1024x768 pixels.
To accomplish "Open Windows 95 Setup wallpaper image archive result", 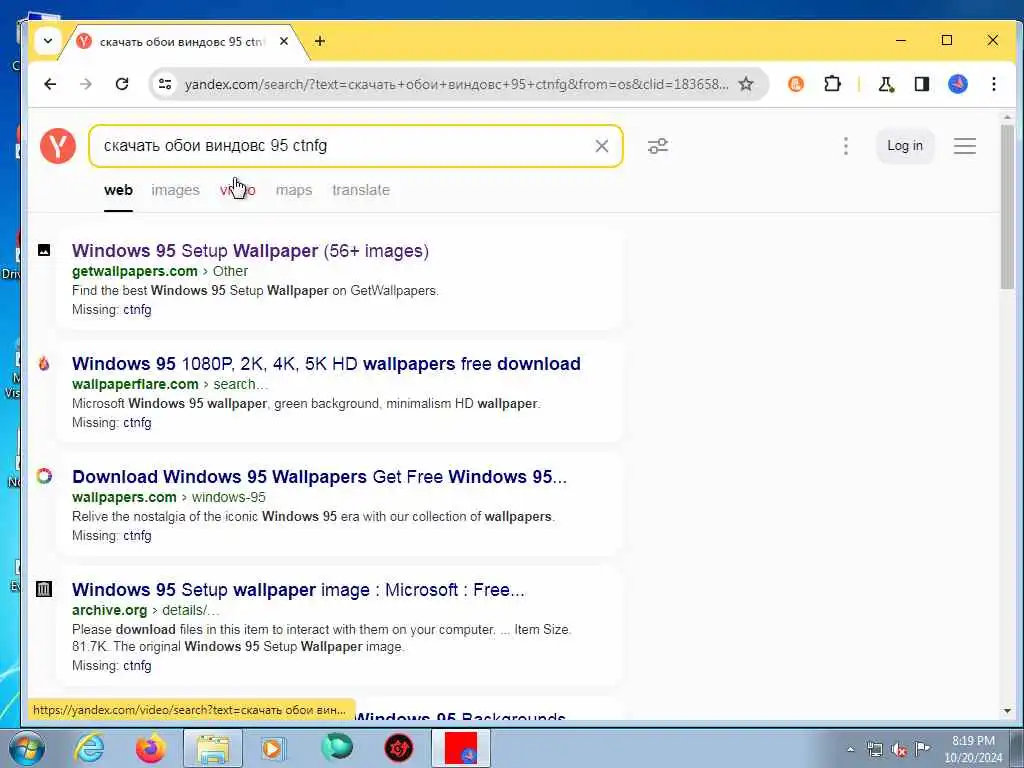I will (298, 590).
